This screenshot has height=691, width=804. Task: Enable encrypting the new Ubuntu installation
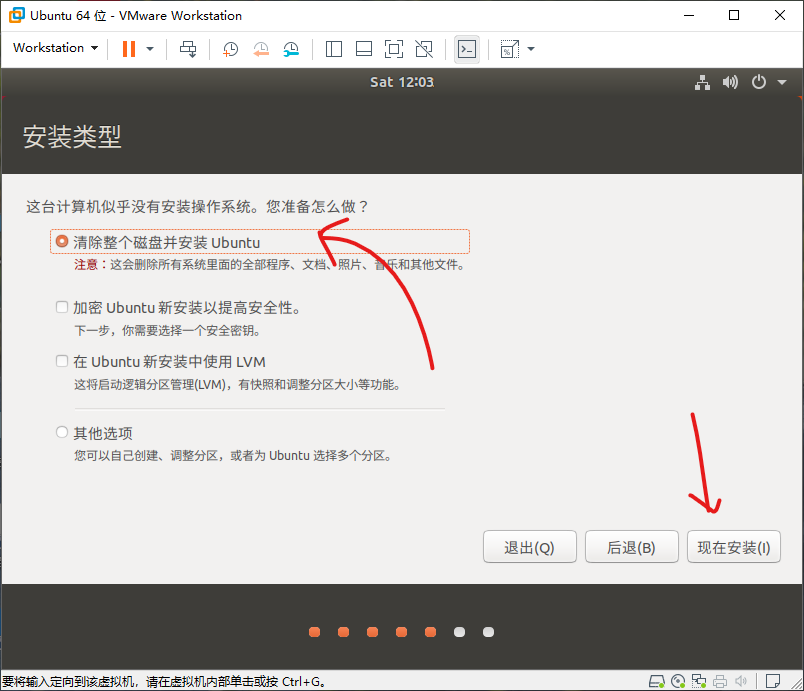[x=62, y=307]
